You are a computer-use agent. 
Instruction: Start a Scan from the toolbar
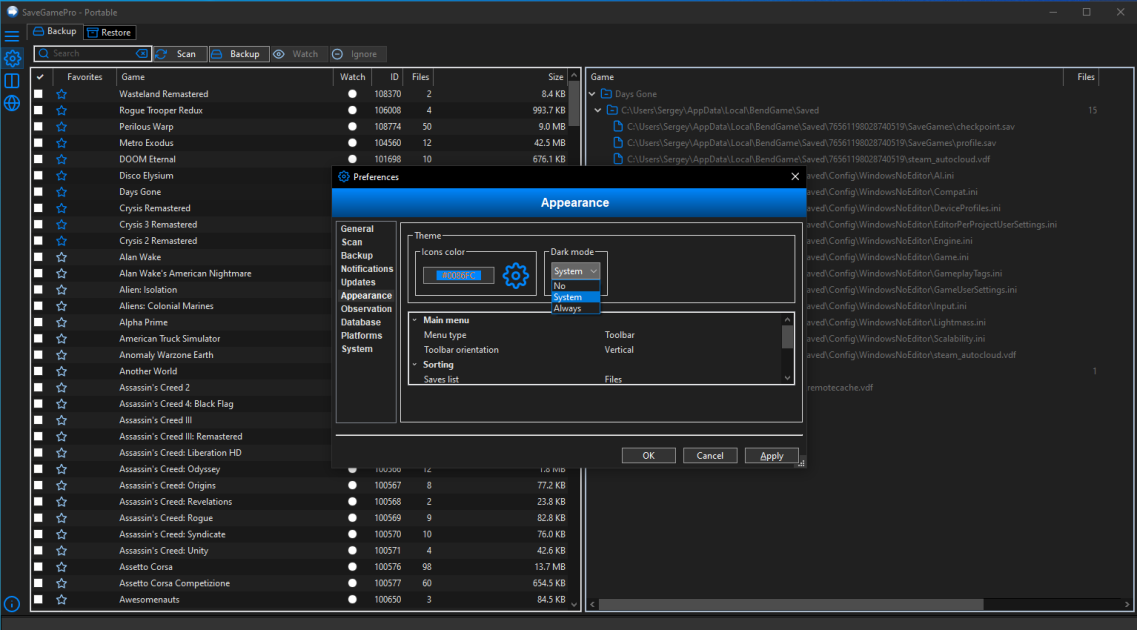point(178,54)
